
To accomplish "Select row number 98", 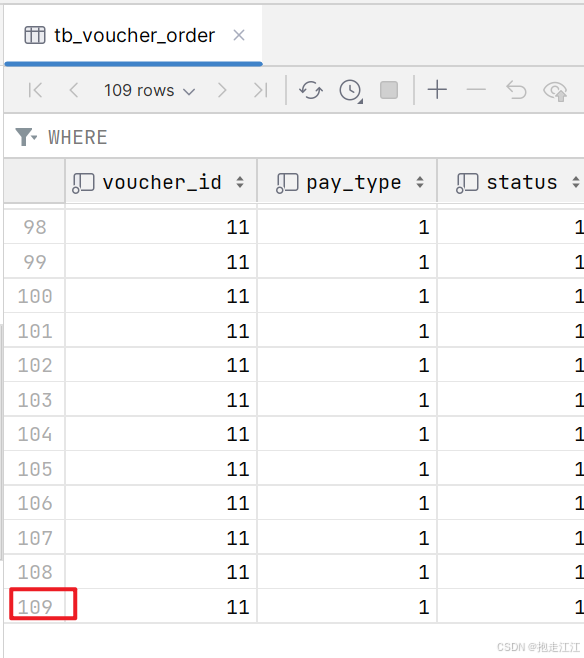I will click(x=35, y=227).
